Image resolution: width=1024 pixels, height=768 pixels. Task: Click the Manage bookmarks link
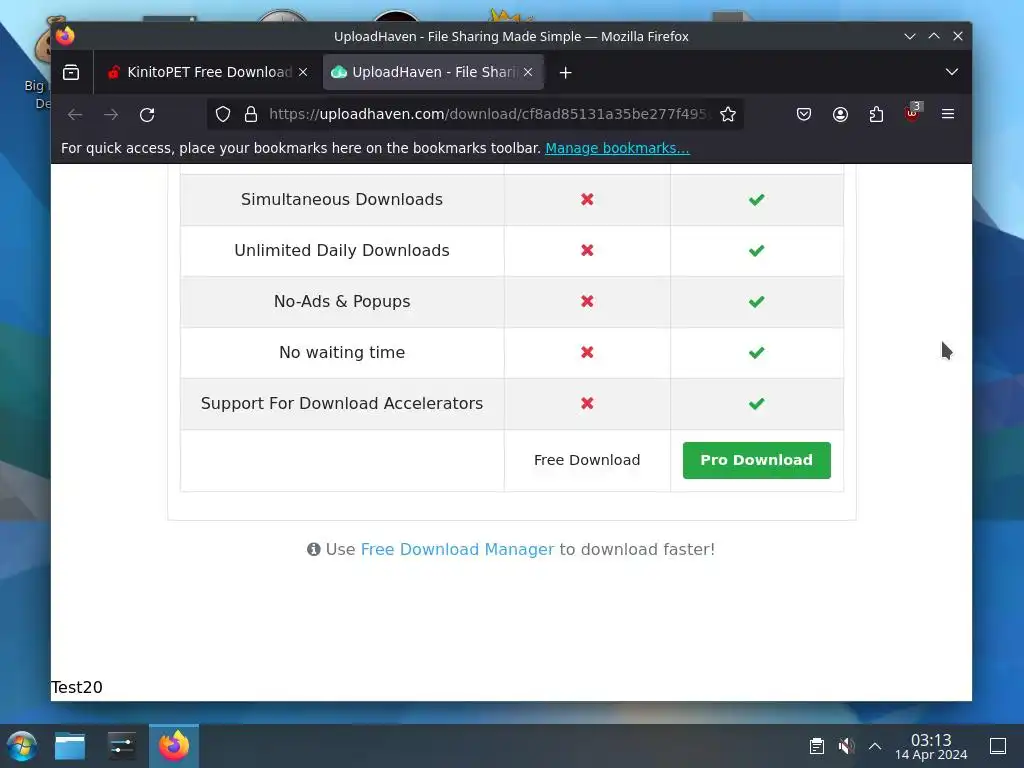[617, 148]
